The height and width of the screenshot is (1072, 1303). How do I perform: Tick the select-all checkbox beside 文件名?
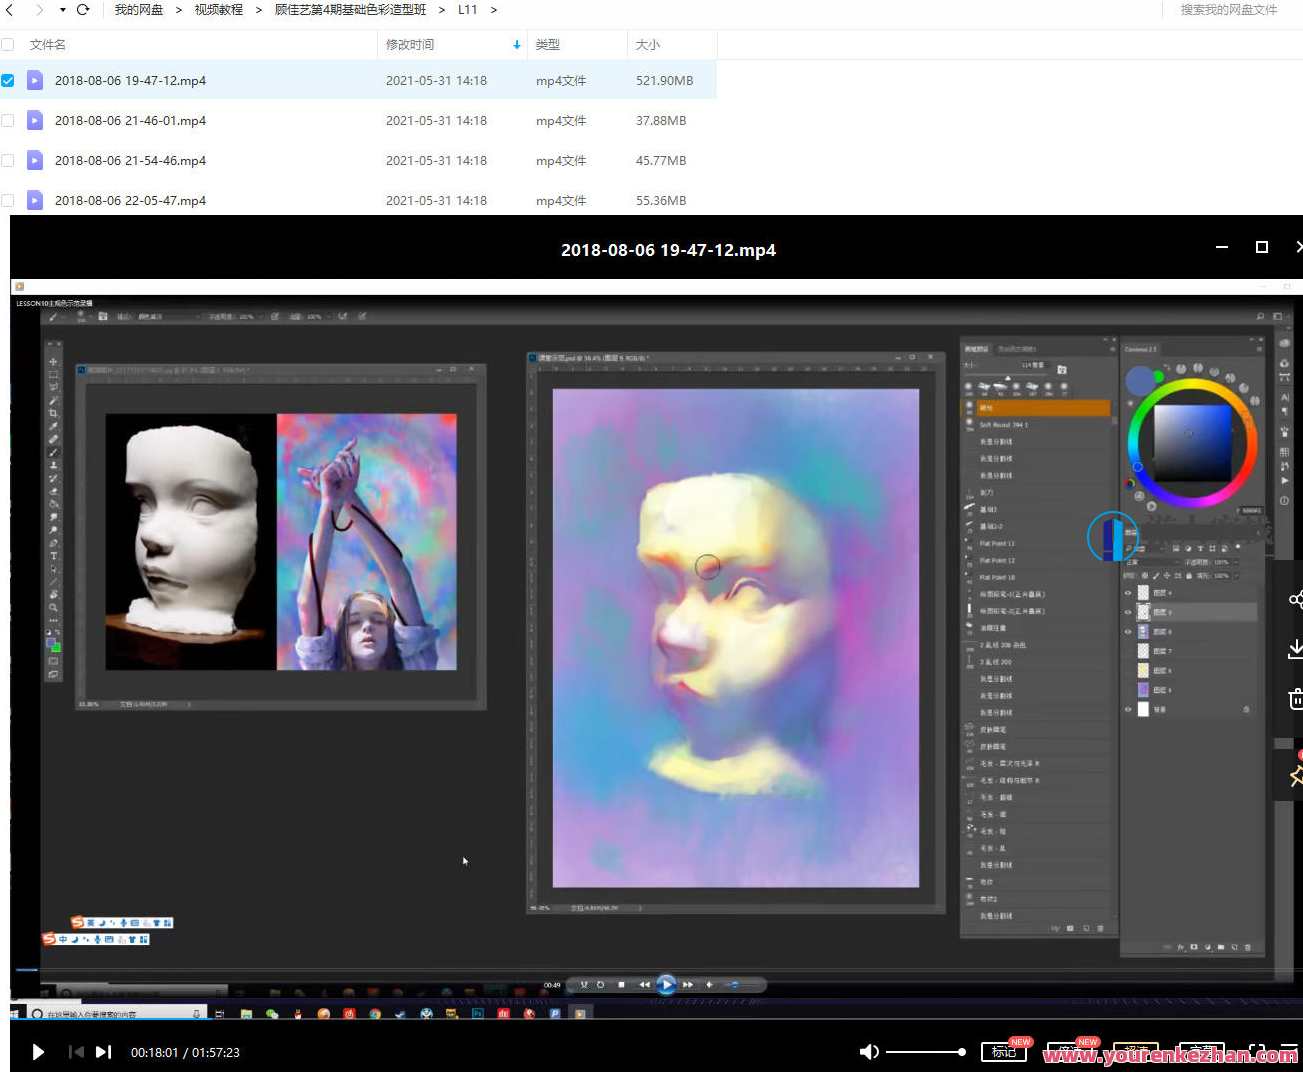point(8,45)
